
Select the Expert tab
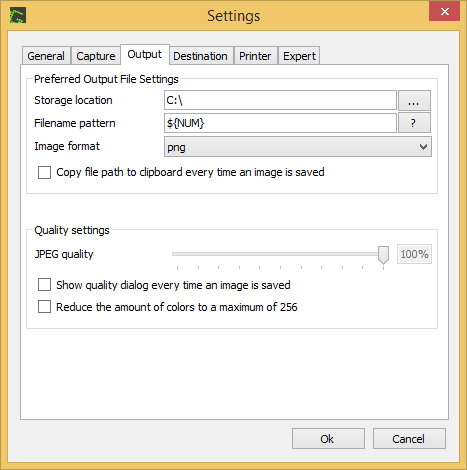tap(299, 56)
